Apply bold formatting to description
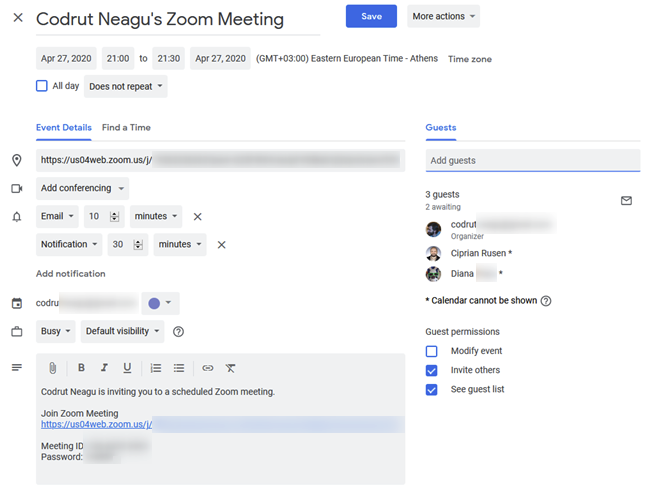This screenshot has height=493, width=648. [81, 368]
